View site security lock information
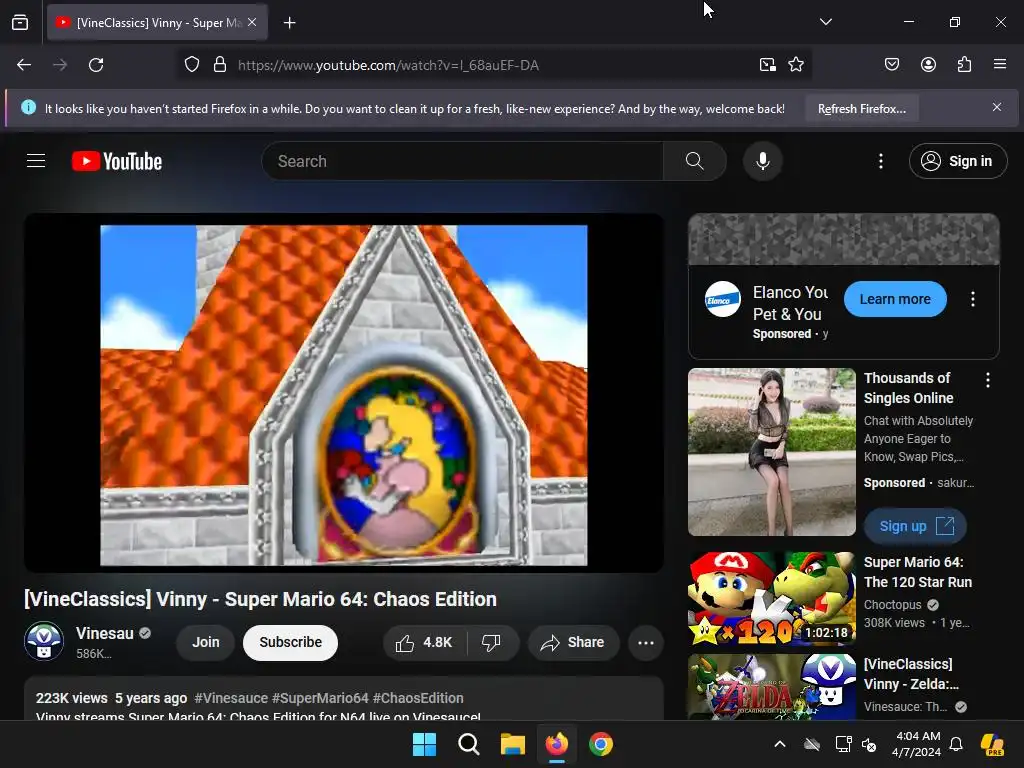The image size is (1024, 768). coord(220,65)
